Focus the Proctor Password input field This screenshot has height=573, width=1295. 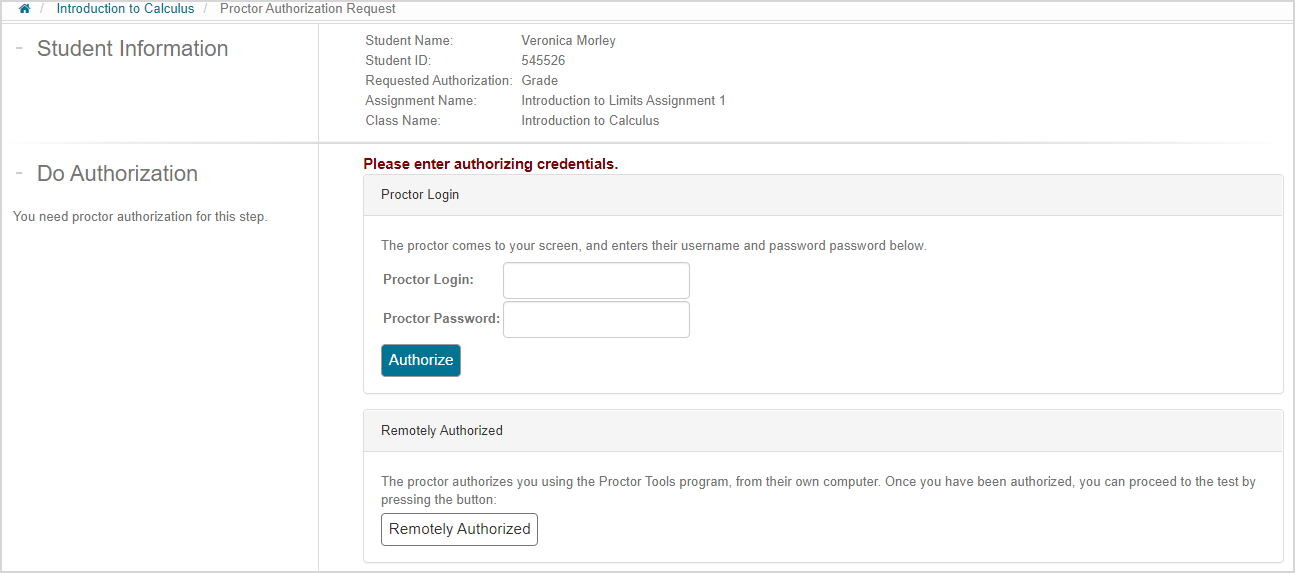[596, 320]
